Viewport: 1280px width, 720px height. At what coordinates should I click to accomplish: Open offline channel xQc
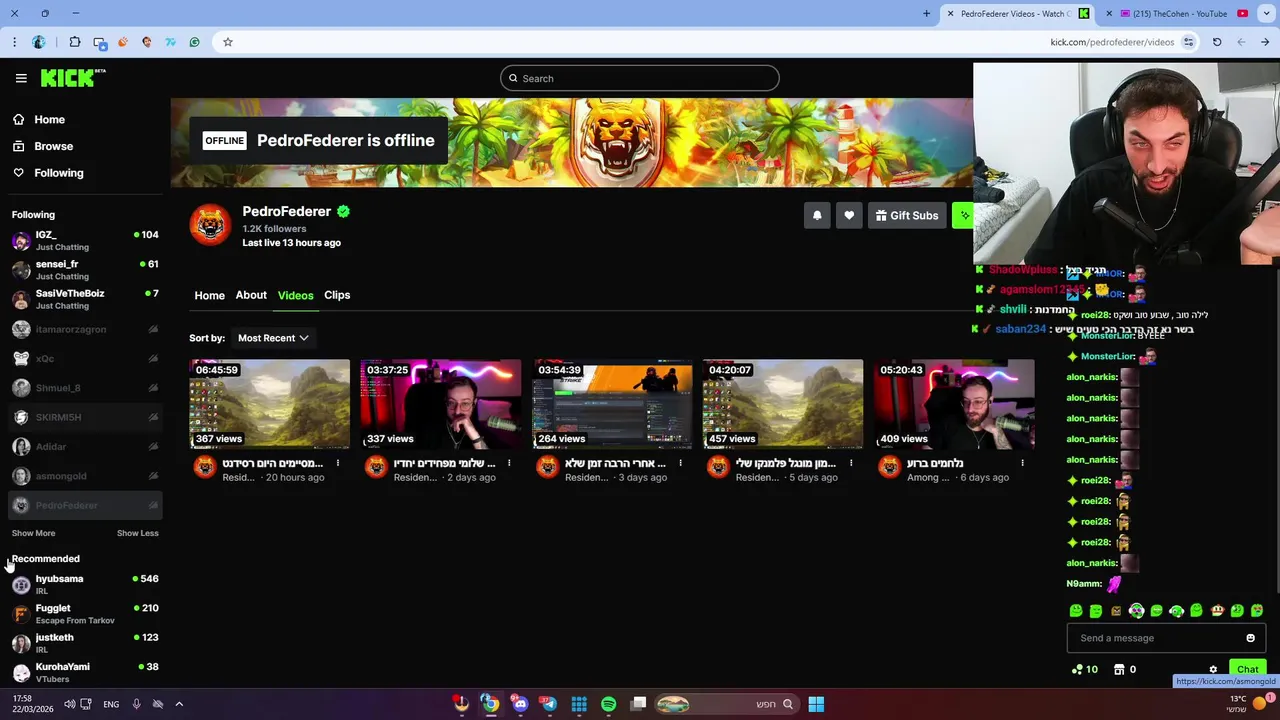pyautogui.click(x=85, y=358)
